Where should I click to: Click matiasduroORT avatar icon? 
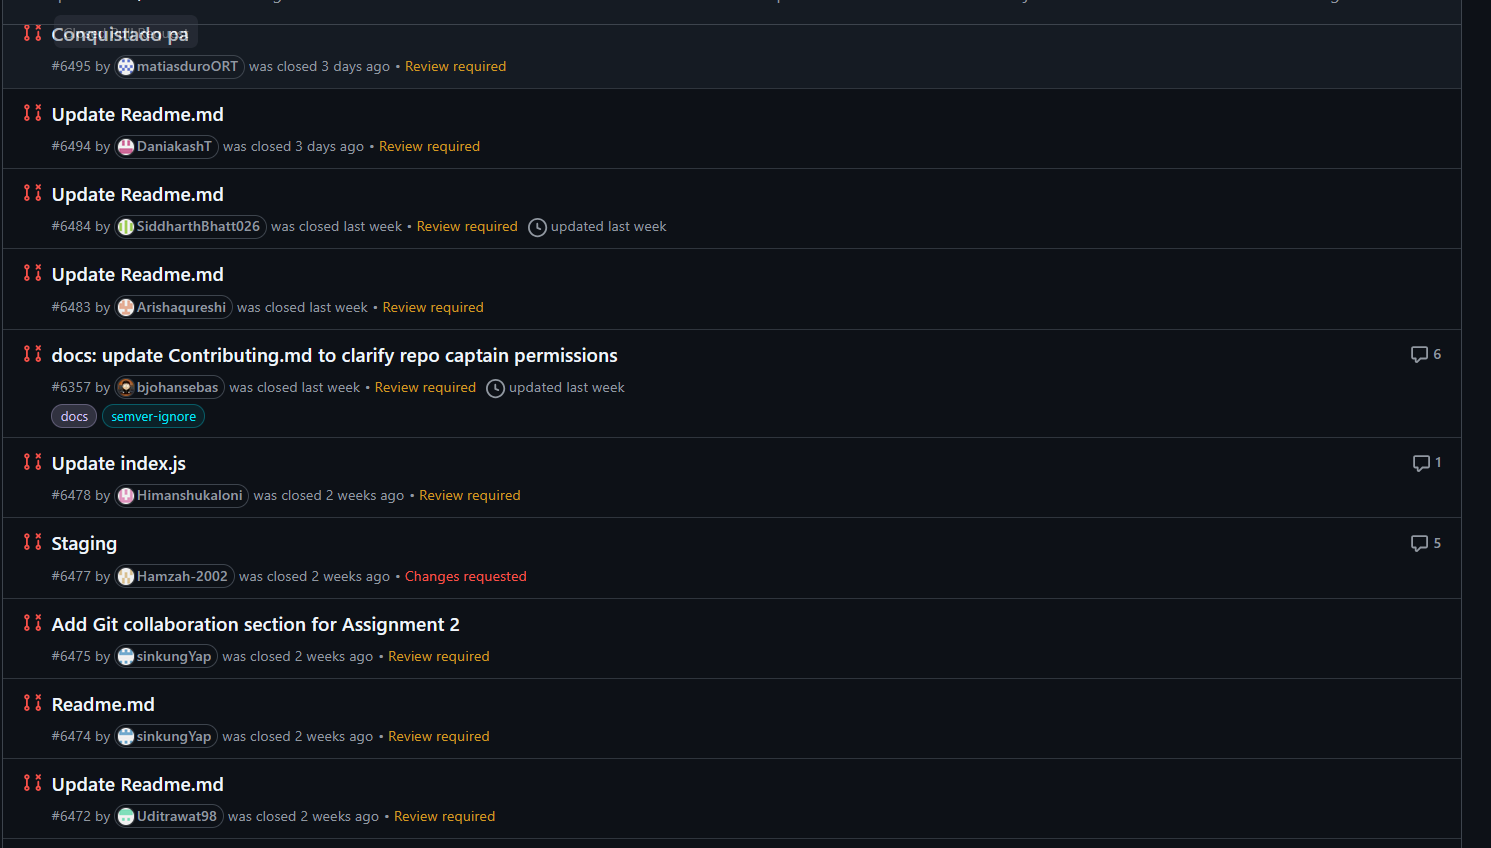(x=126, y=67)
